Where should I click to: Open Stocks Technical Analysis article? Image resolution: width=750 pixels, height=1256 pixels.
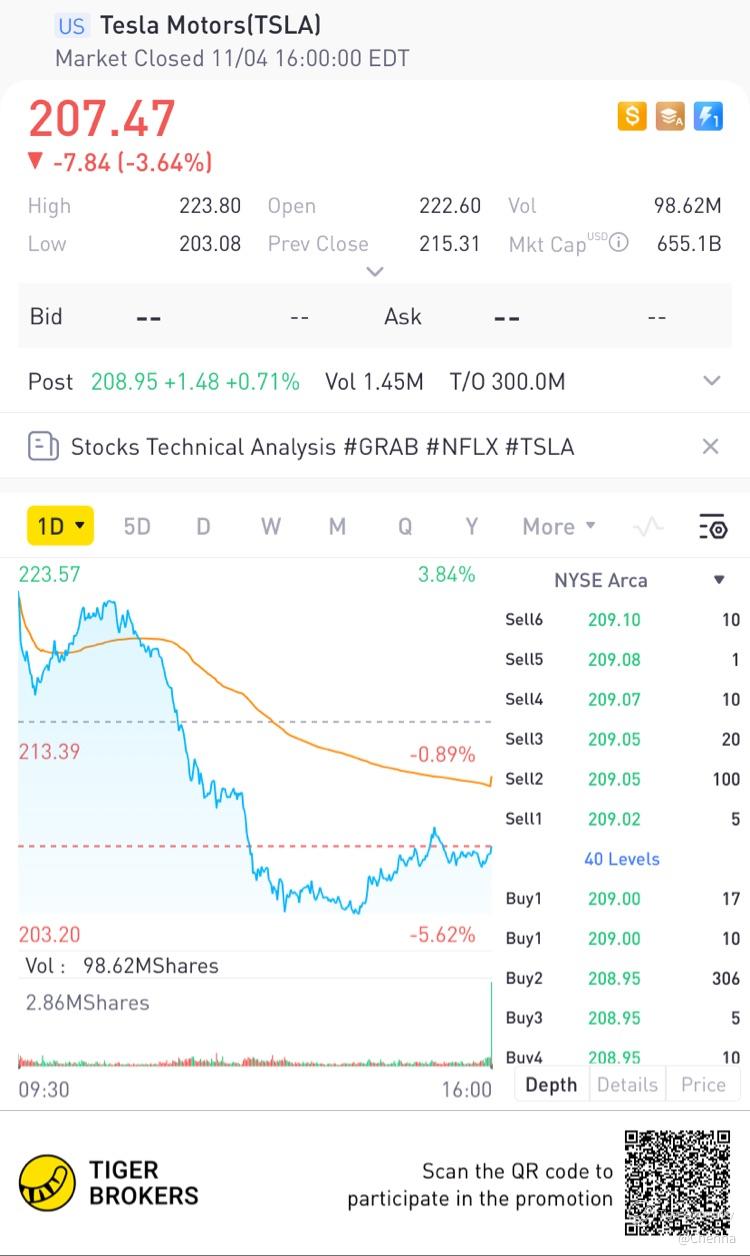[x=322, y=446]
